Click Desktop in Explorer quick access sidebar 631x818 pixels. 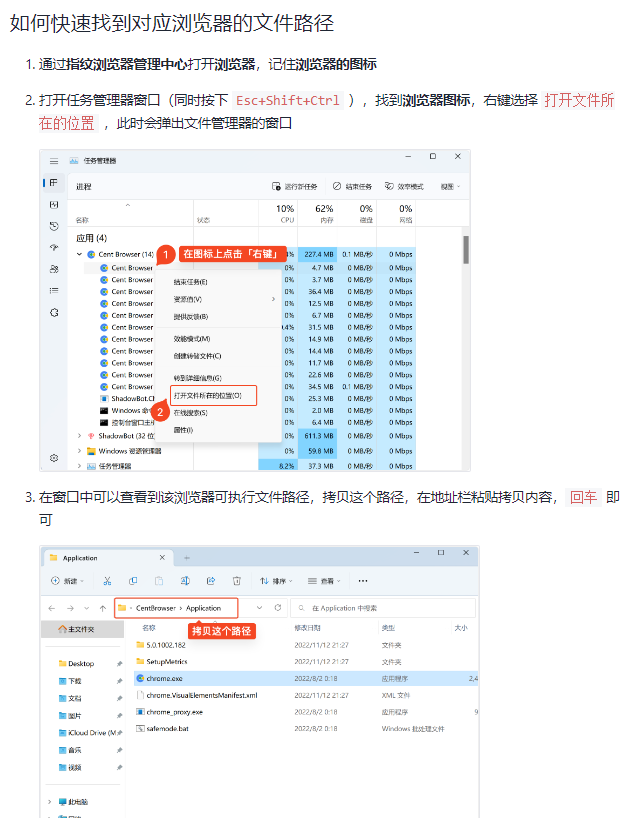pos(81,663)
